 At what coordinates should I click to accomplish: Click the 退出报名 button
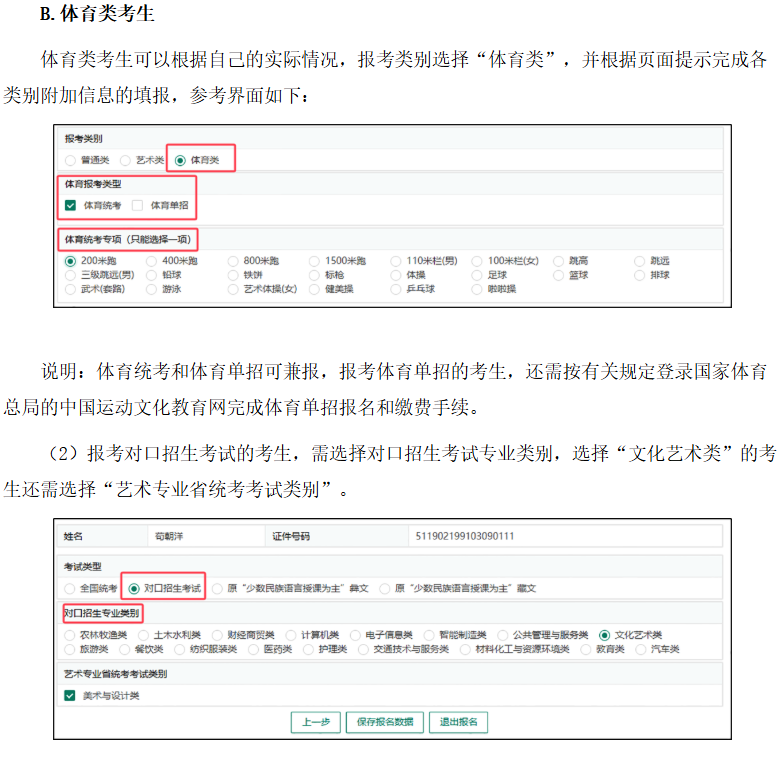pos(458,722)
